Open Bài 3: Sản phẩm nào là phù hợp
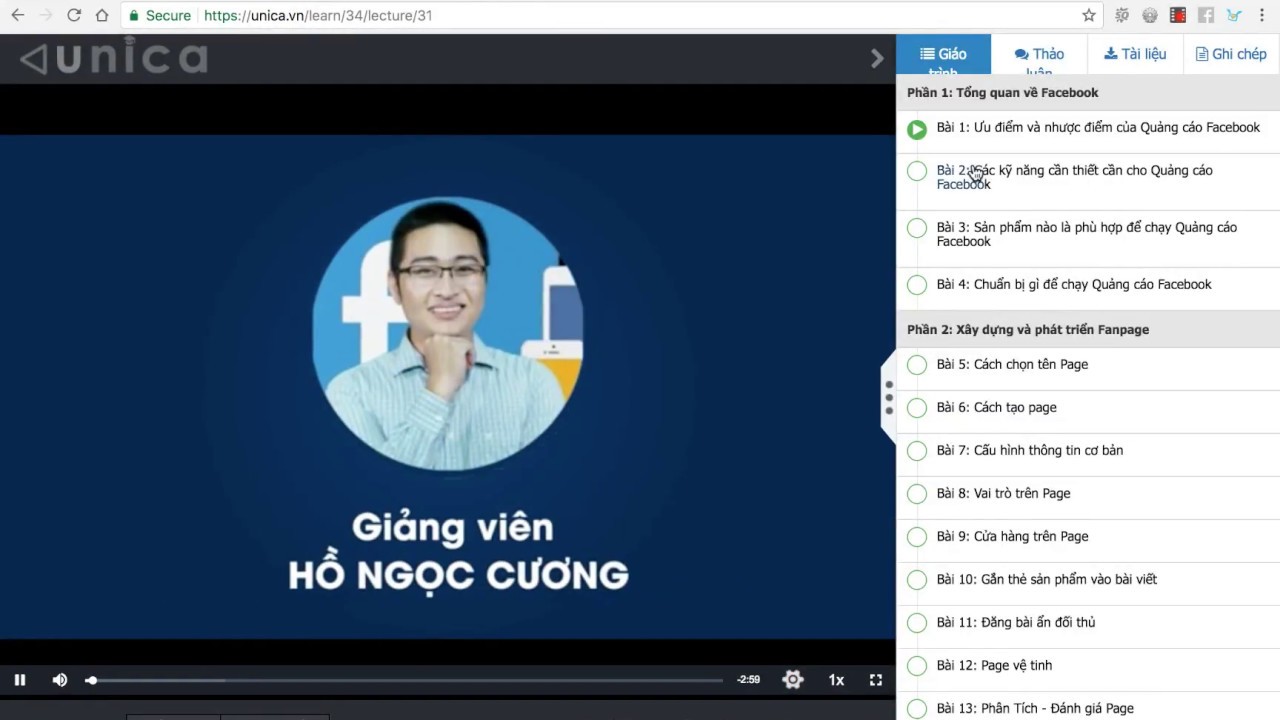This screenshot has width=1280, height=720. 1088,234
